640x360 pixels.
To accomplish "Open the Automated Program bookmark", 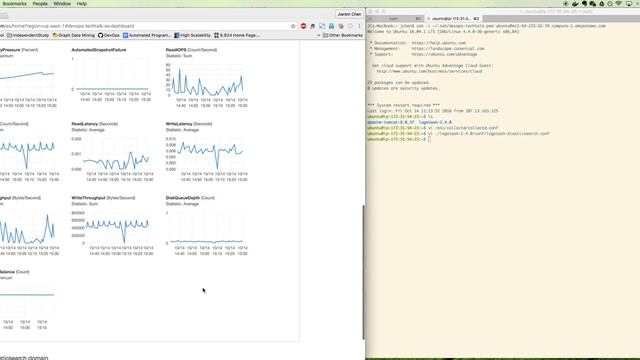I will tap(147, 36).
